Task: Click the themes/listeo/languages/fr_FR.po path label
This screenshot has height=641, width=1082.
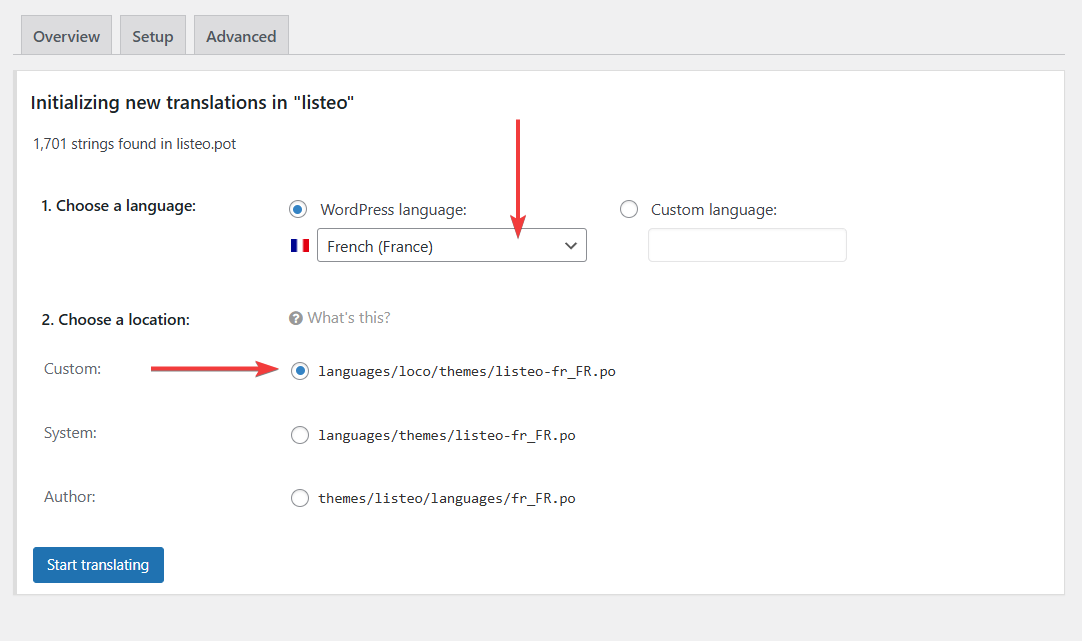Action: pyautogui.click(x=446, y=498)
